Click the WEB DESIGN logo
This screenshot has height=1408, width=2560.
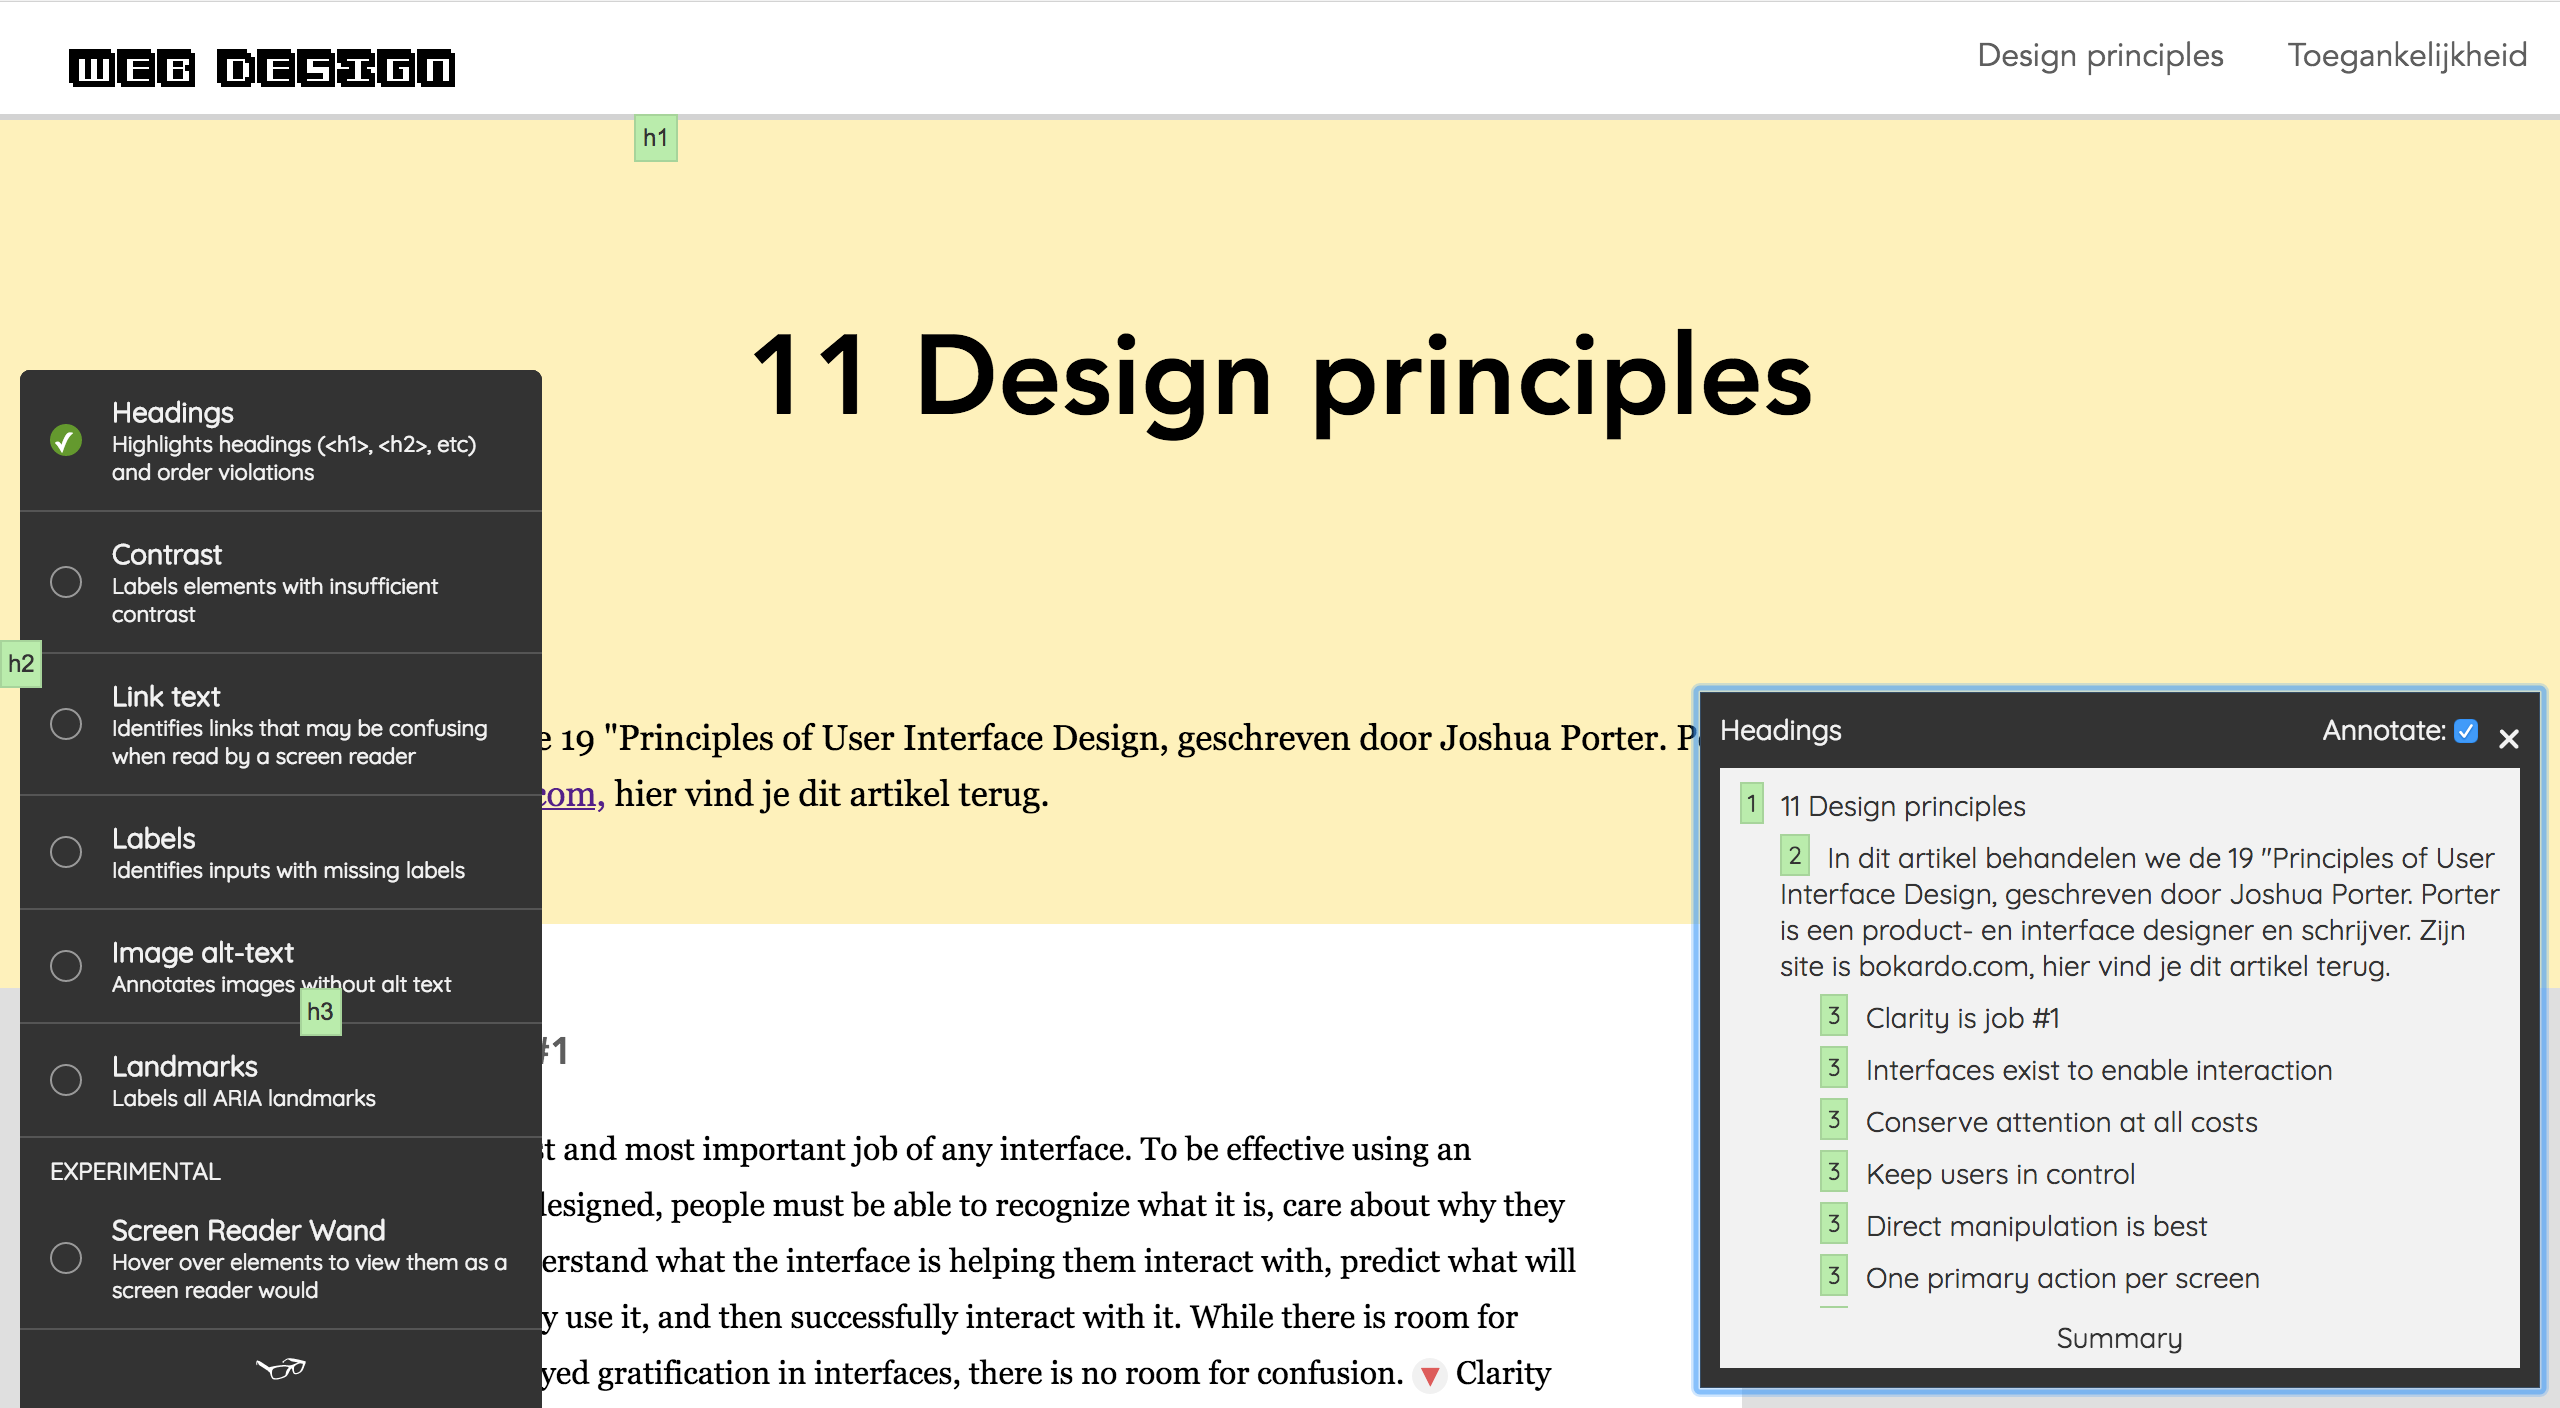tap(262, 68)
